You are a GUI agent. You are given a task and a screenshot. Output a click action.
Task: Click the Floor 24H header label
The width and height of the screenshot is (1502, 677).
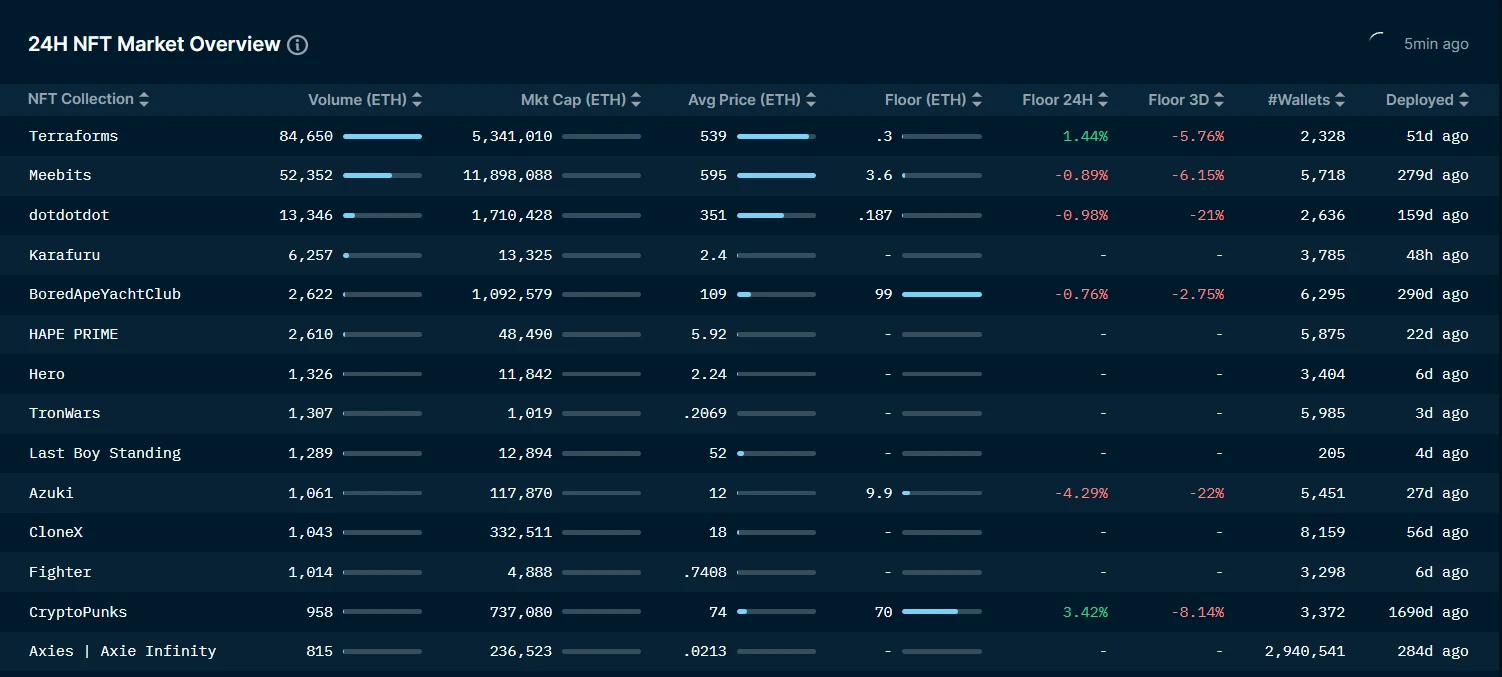coord(1058,100)
